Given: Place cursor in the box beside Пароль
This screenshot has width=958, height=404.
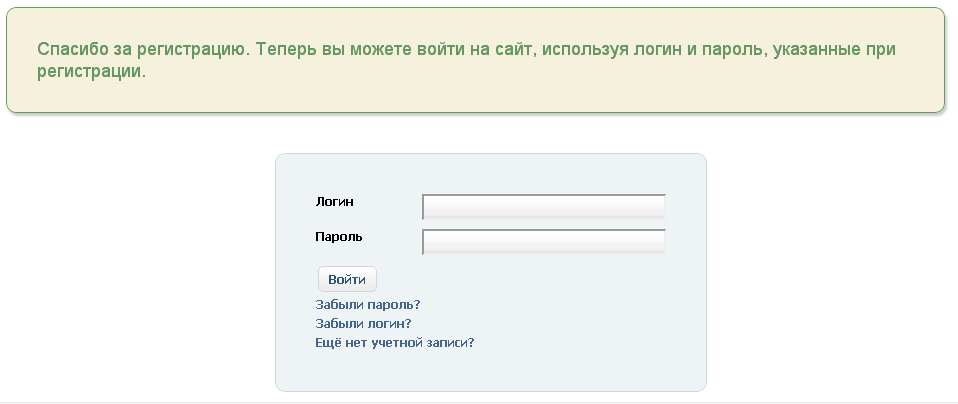Looking at the screenshot, I should pyautogui.click(x=544, y=242).
